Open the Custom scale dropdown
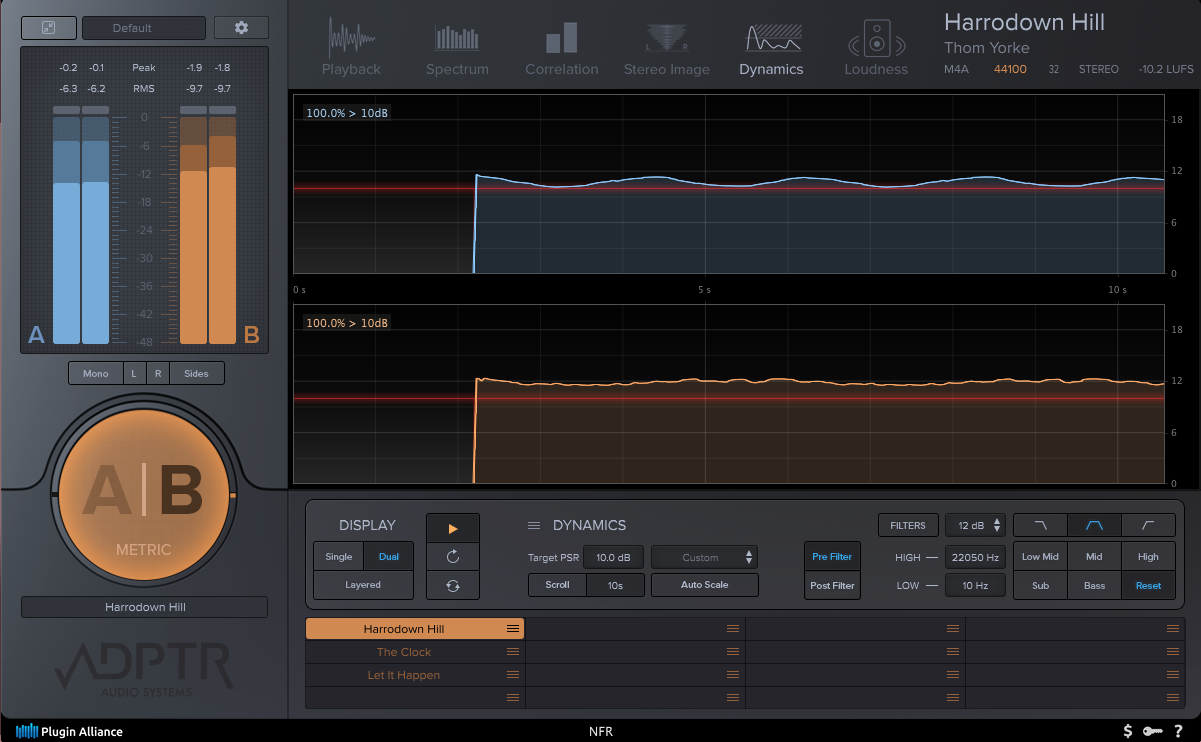 [x=704, y=557]
